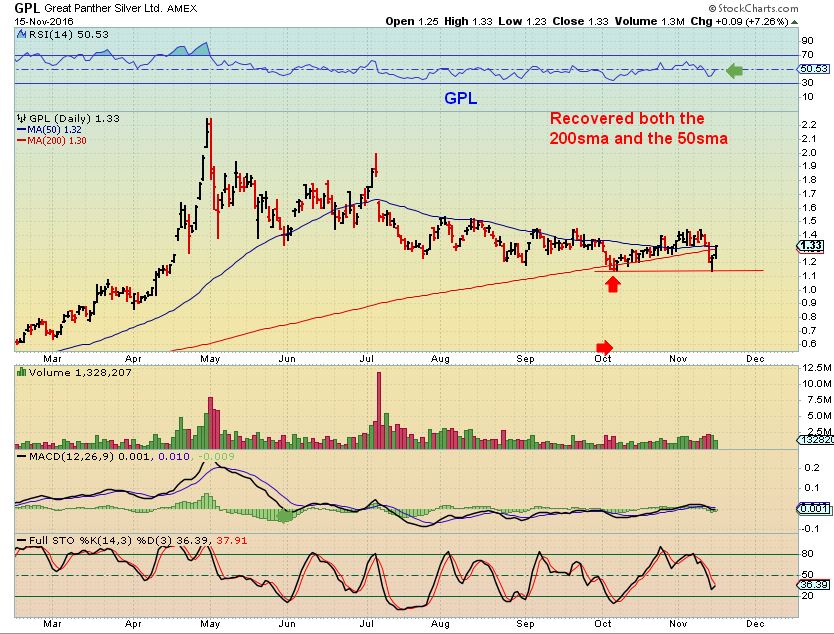Click the 2.0 label on price axis
This screenshot has height=634, width=834.
808,153
